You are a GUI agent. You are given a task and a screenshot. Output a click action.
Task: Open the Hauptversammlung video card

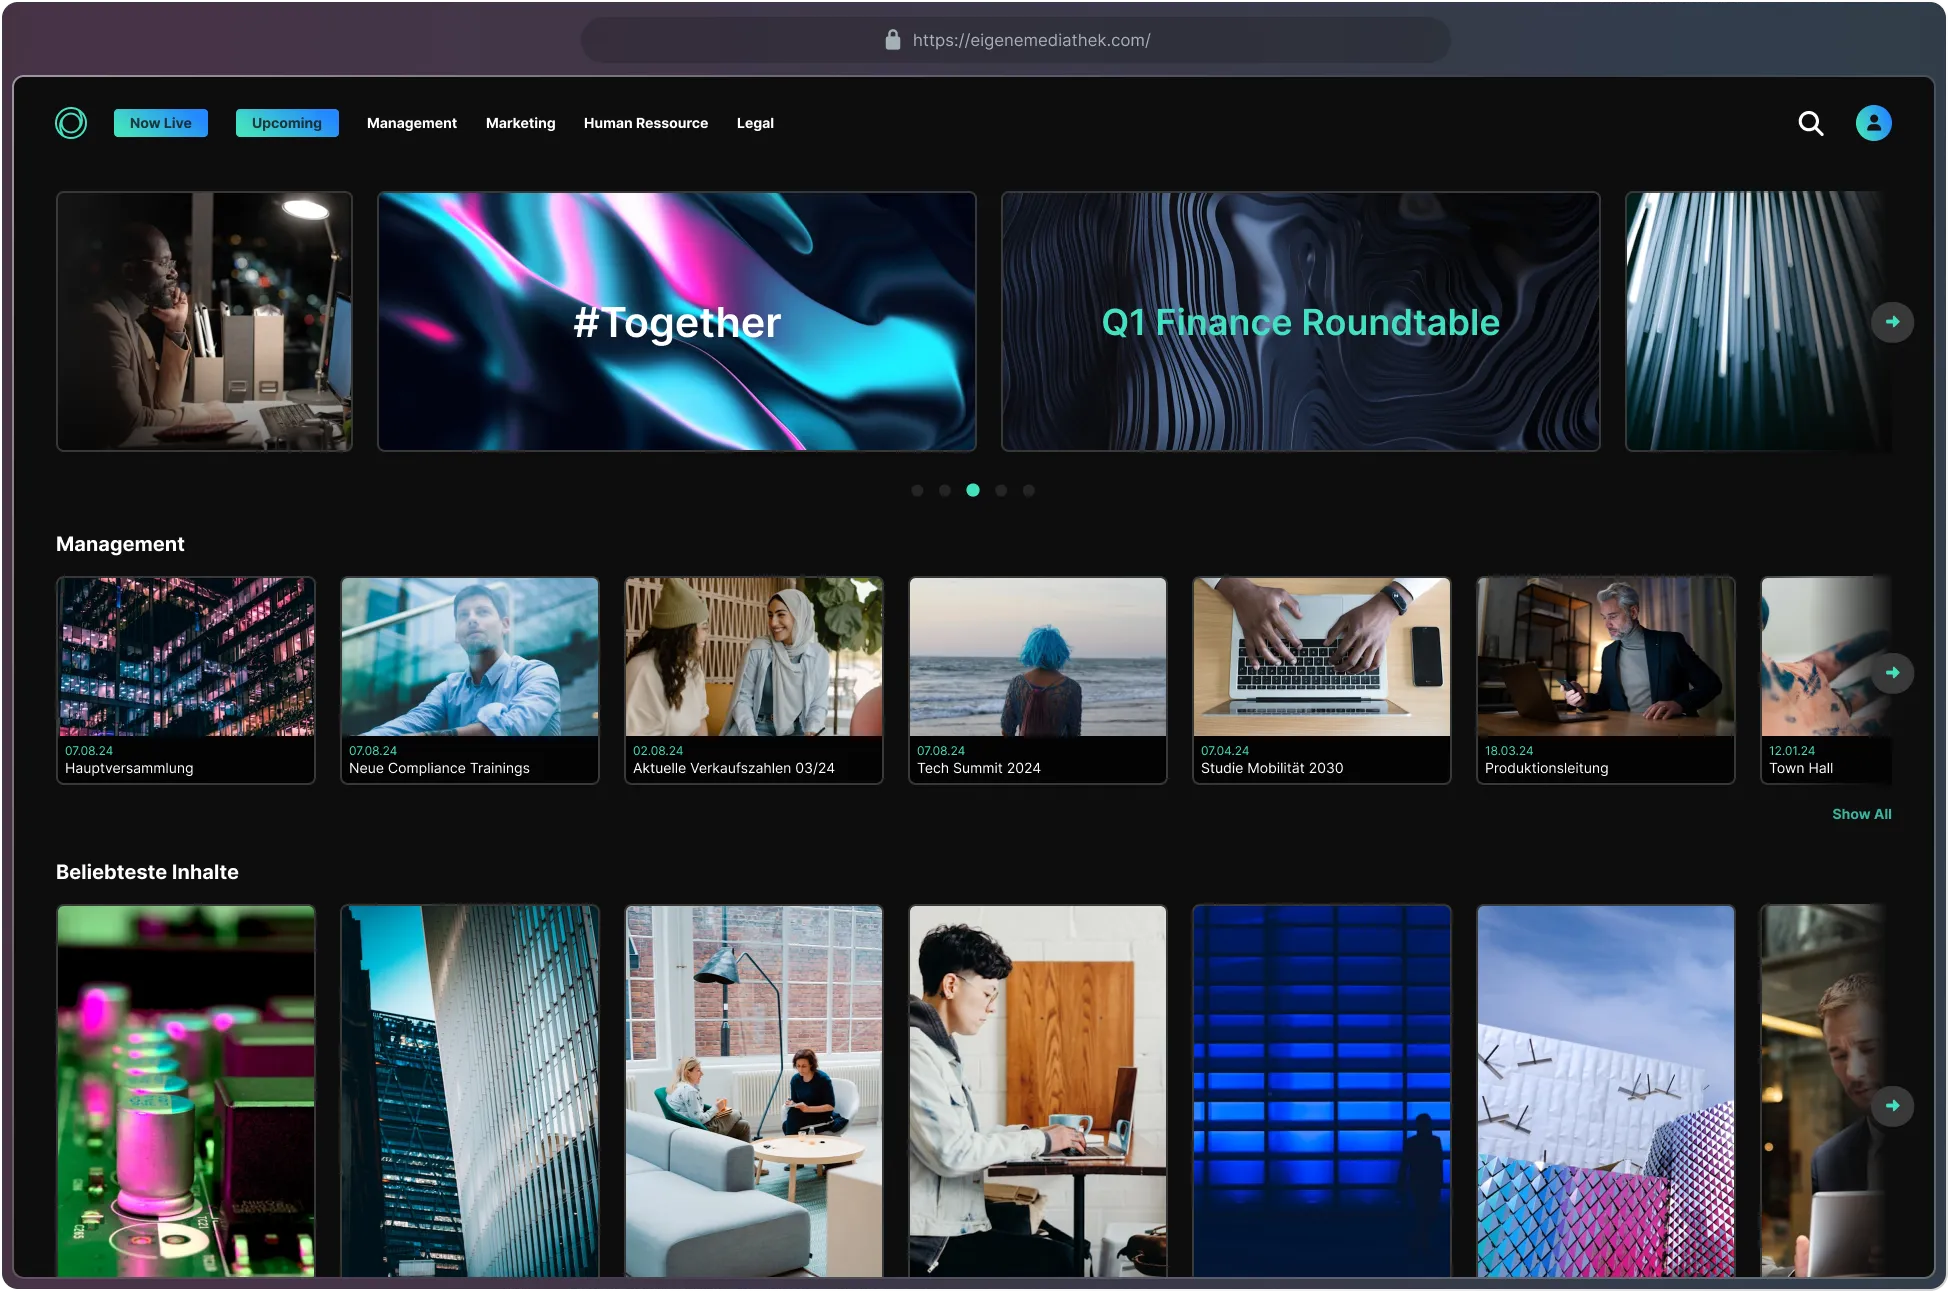186,680
